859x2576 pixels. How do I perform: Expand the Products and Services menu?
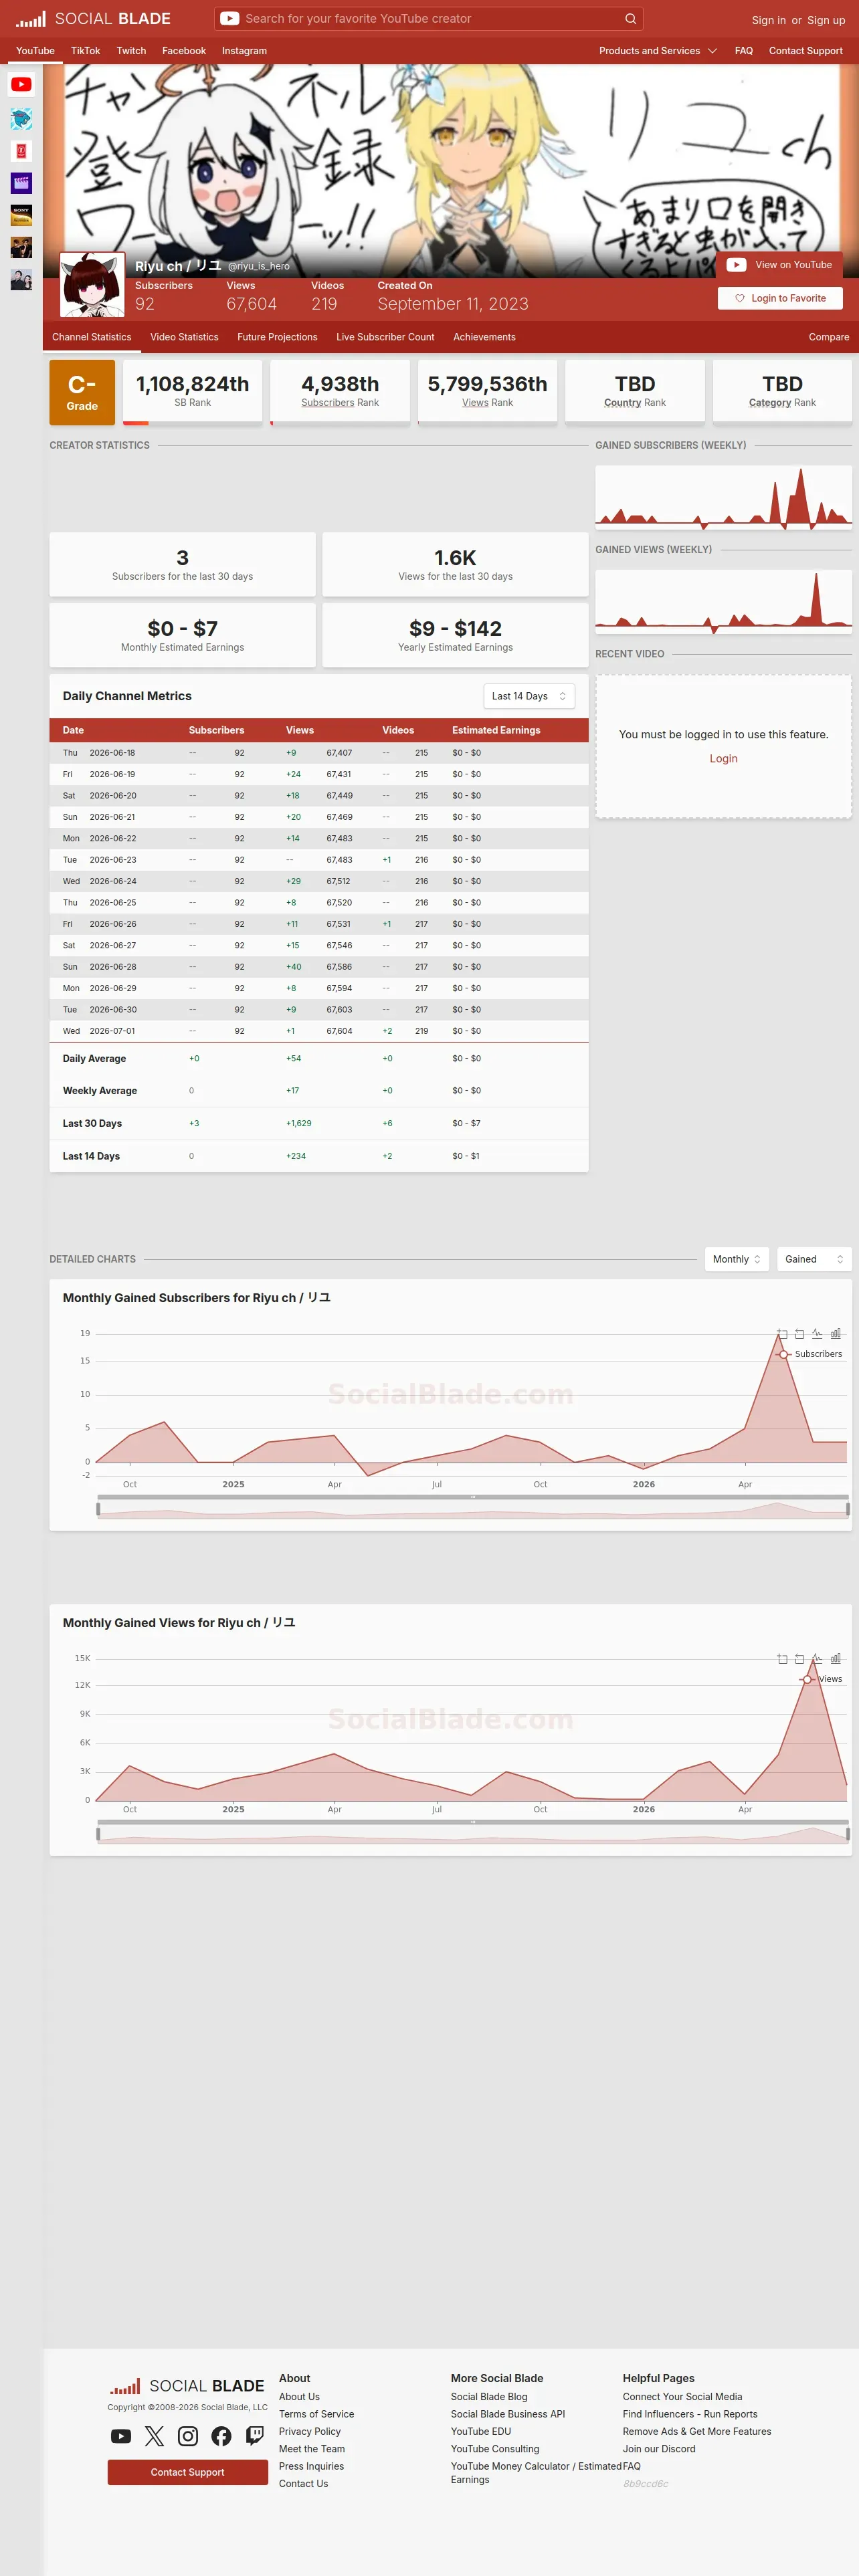tap(658, 51)
